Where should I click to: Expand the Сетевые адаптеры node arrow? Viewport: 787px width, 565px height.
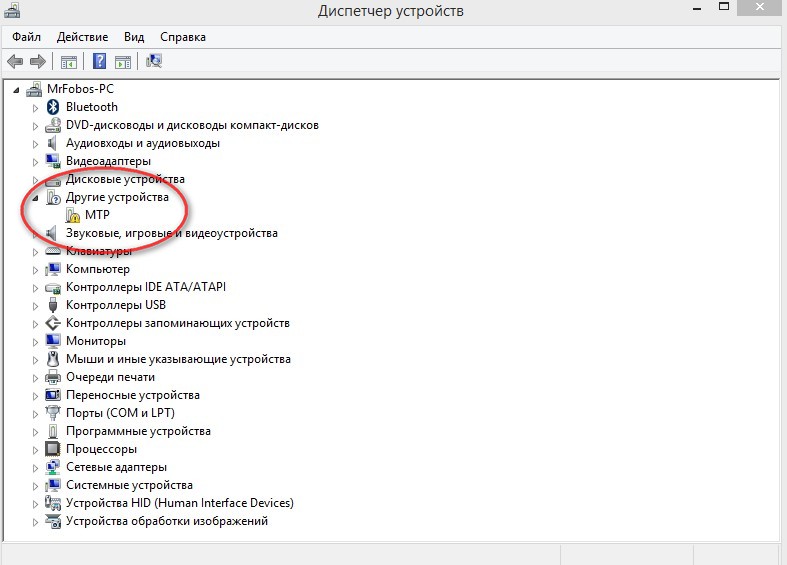coord(35,468)
